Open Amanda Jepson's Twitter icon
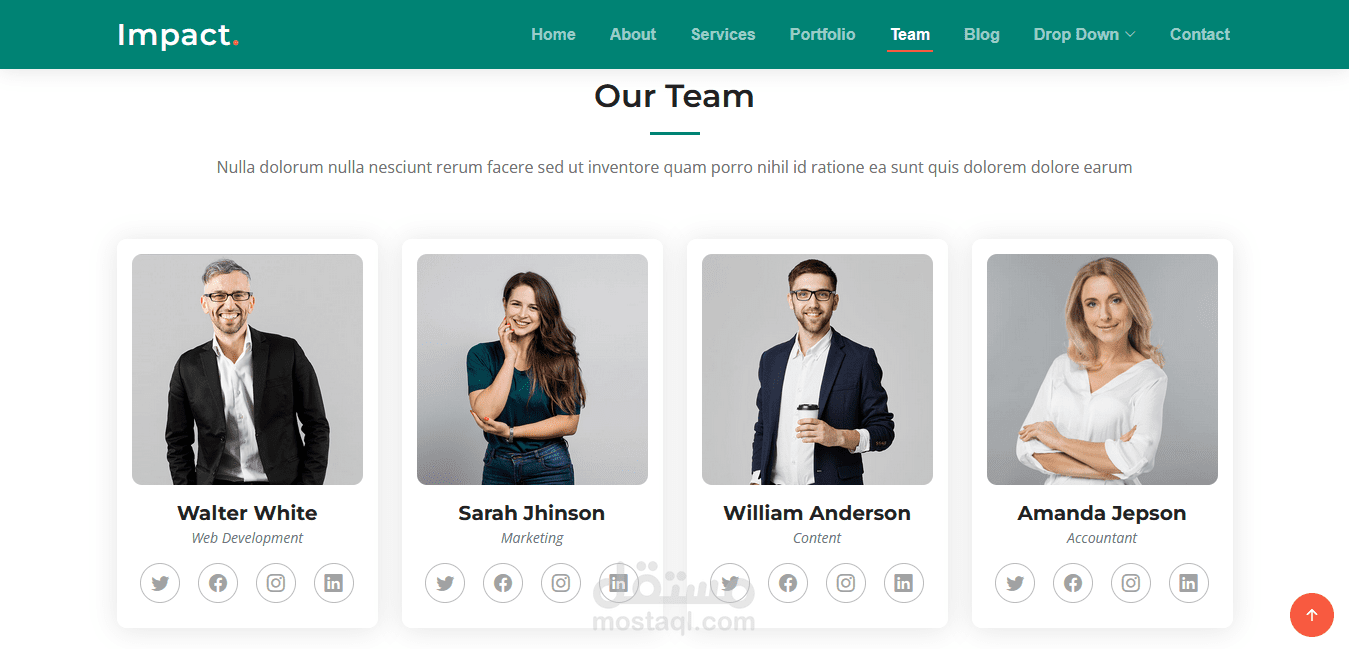This screenshot has height=649, width=1349. coord(1015,583)
